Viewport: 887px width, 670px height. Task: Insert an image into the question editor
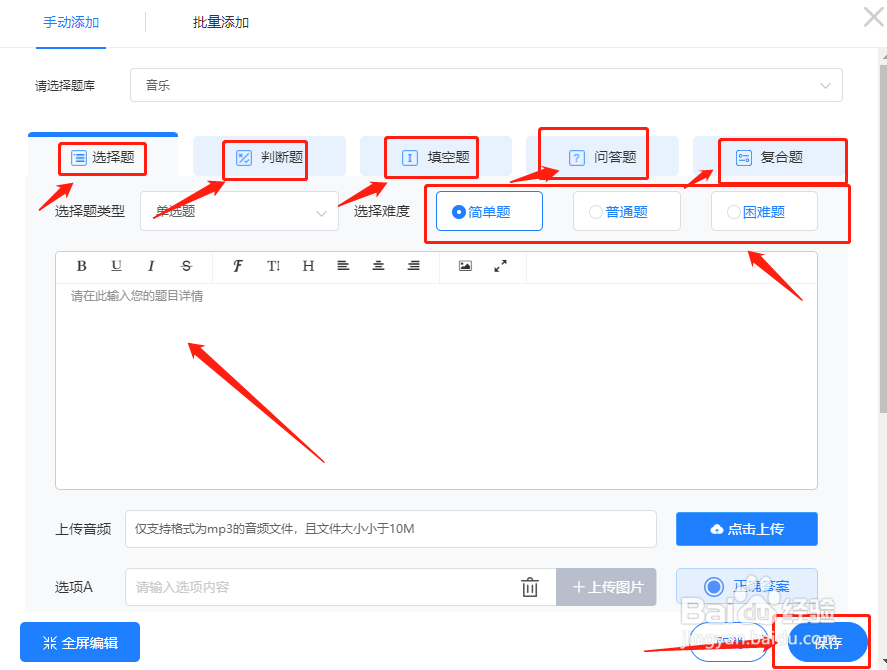point(466,266)
